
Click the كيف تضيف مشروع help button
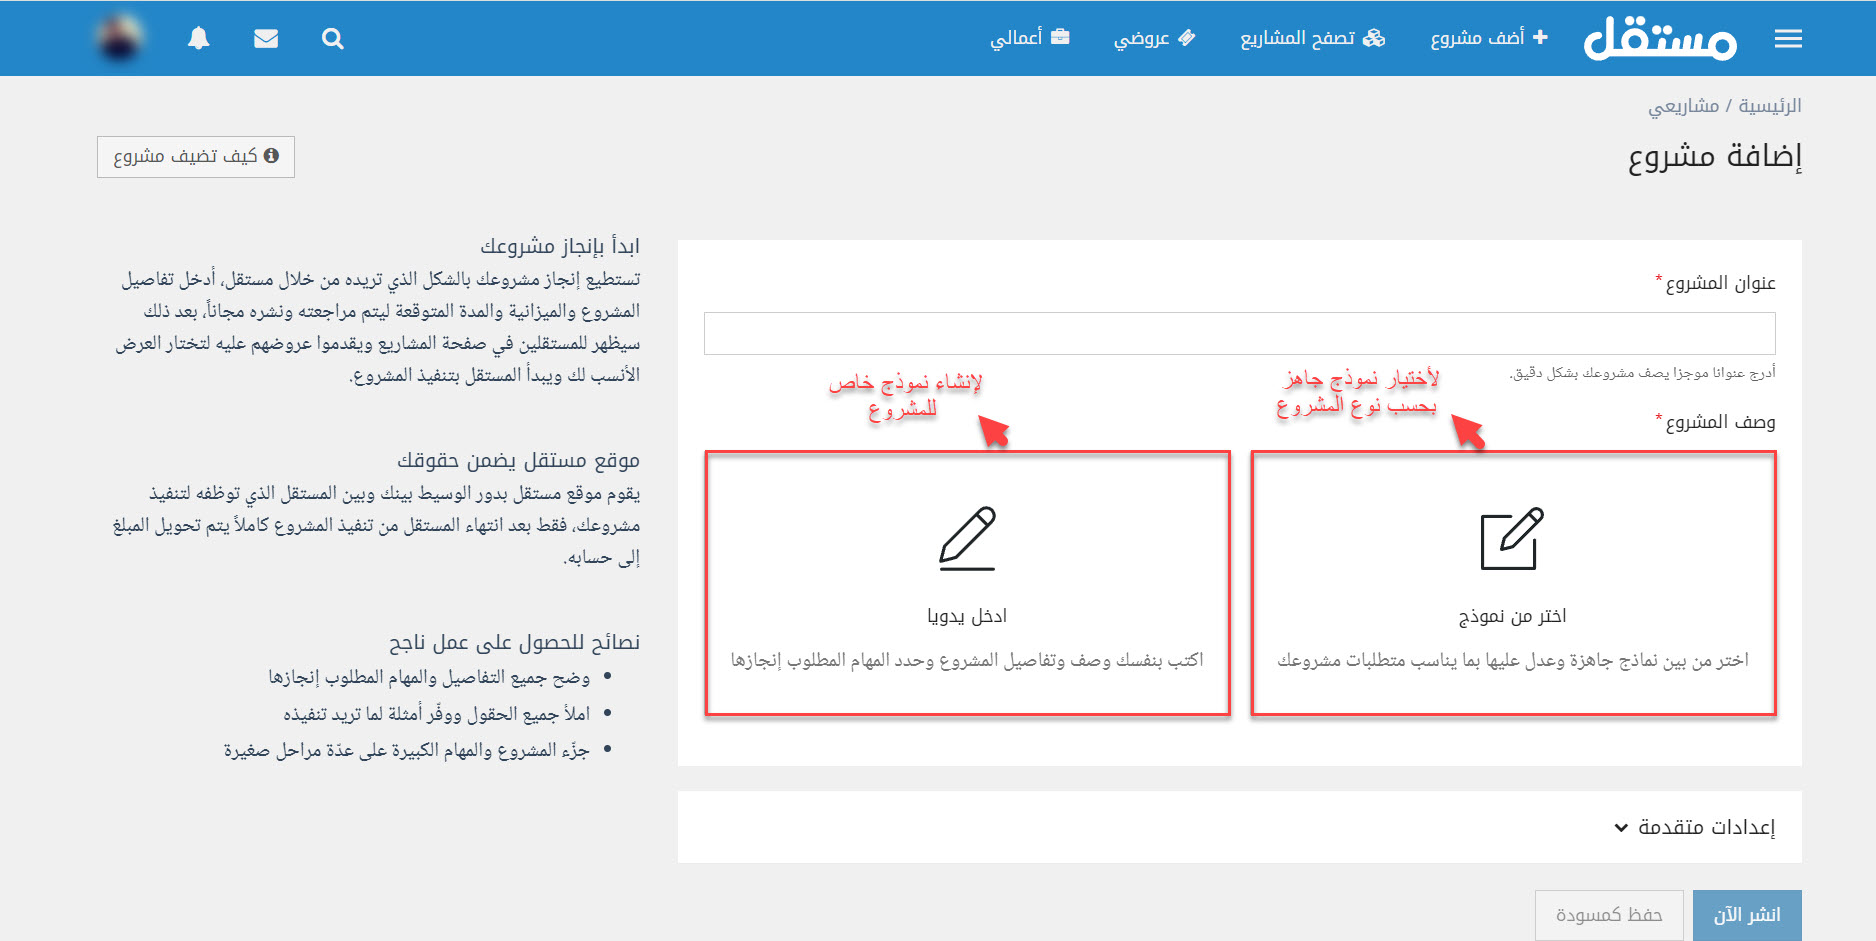[196, 157]
